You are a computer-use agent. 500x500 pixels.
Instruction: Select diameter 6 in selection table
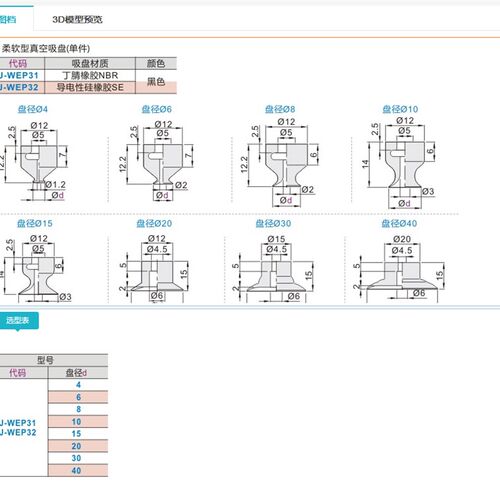tap(78, 397)
